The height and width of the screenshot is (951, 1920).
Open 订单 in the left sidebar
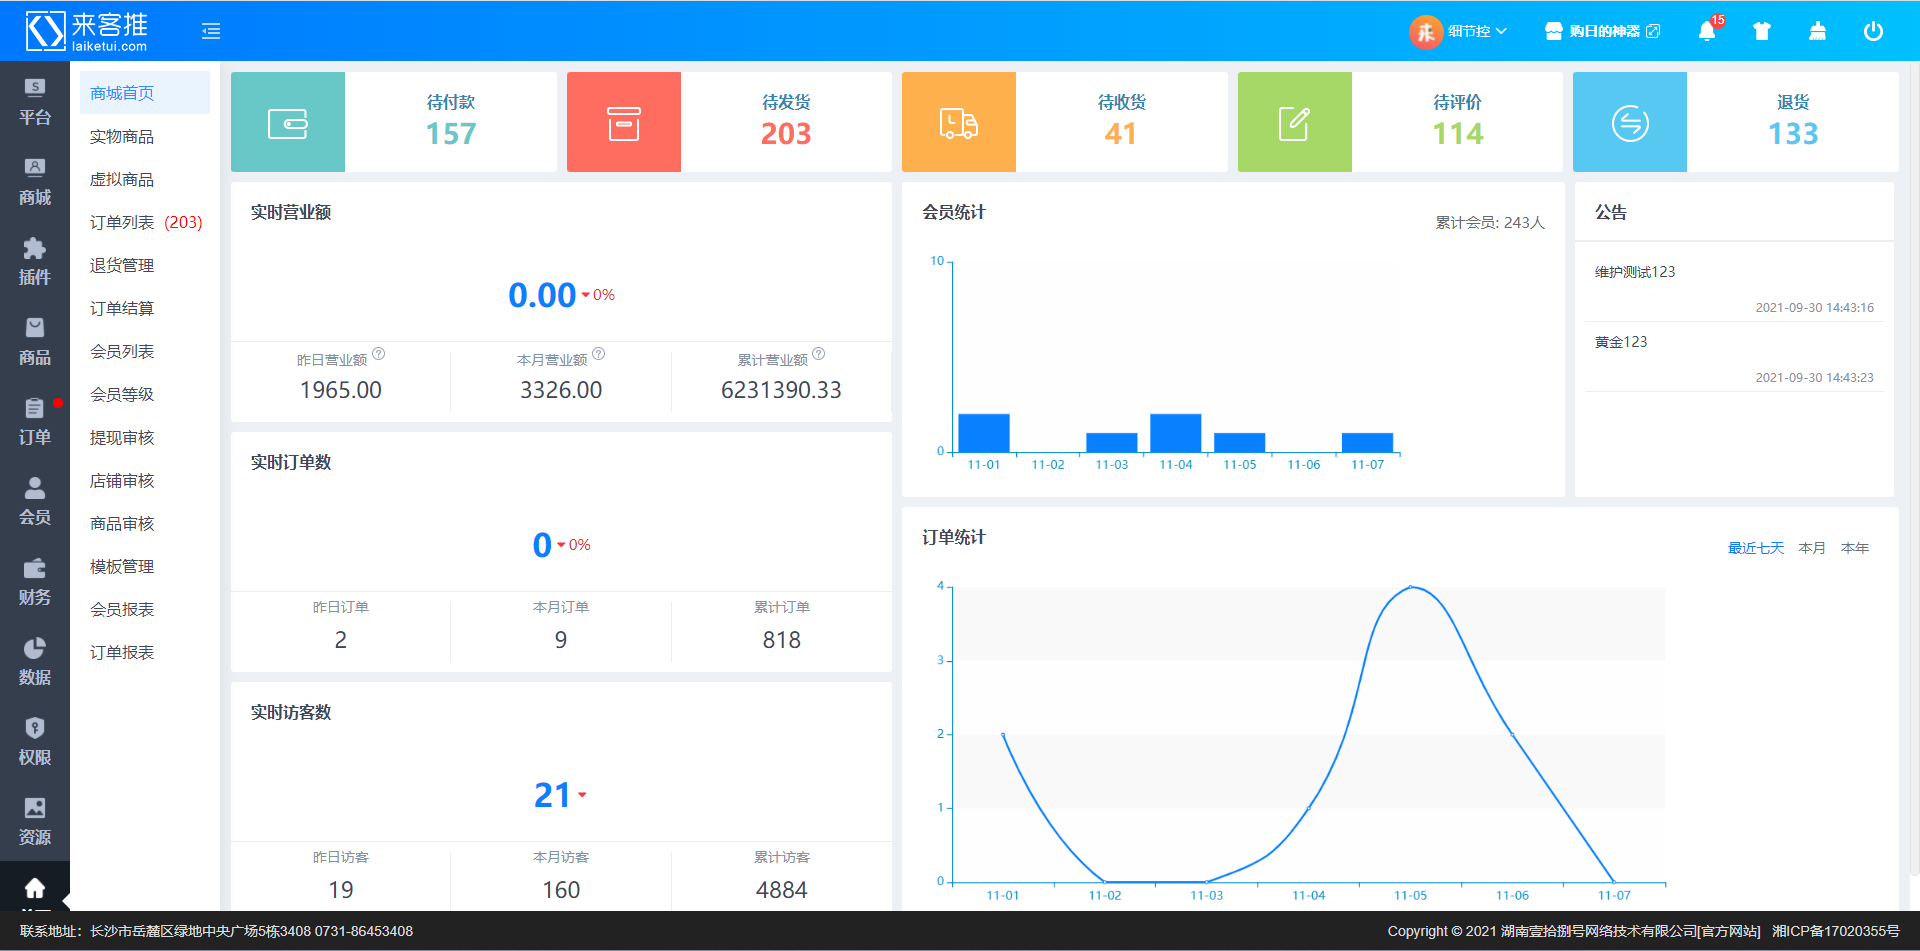tap(35, 422)
